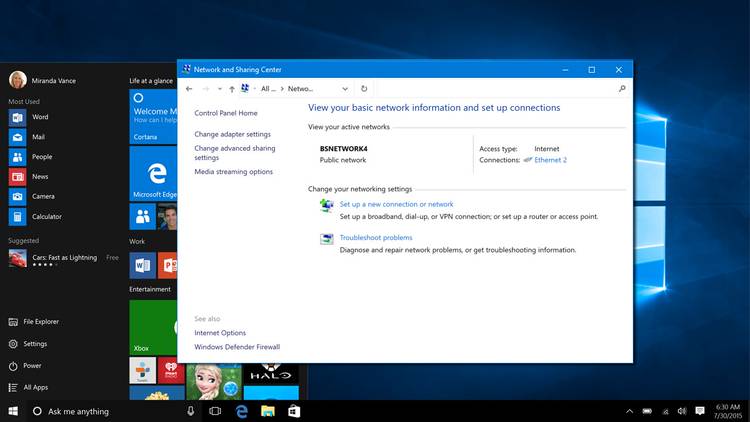
Task: Click Set up a new connection or network
Action: 396,204
